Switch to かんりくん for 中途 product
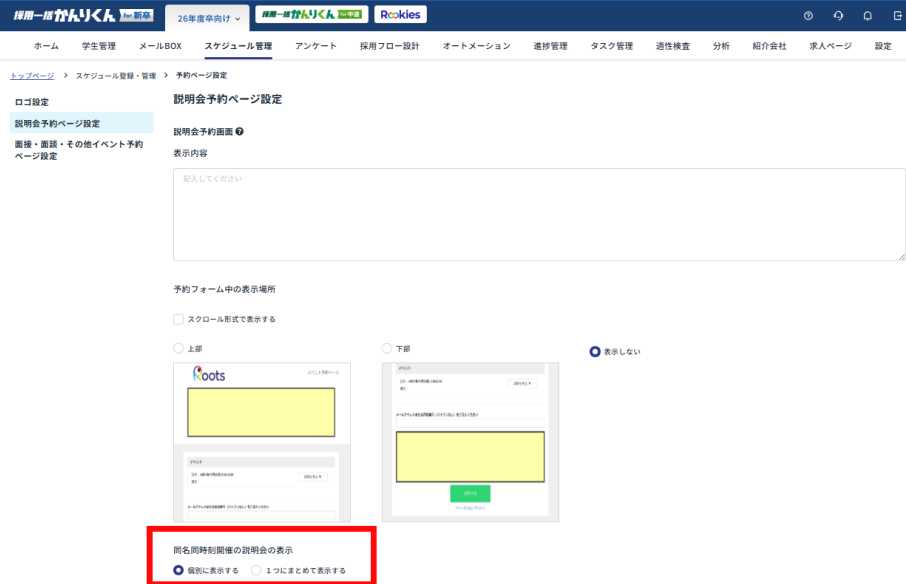906x584 pixels. pyautogui.click(x=311, y=15)
